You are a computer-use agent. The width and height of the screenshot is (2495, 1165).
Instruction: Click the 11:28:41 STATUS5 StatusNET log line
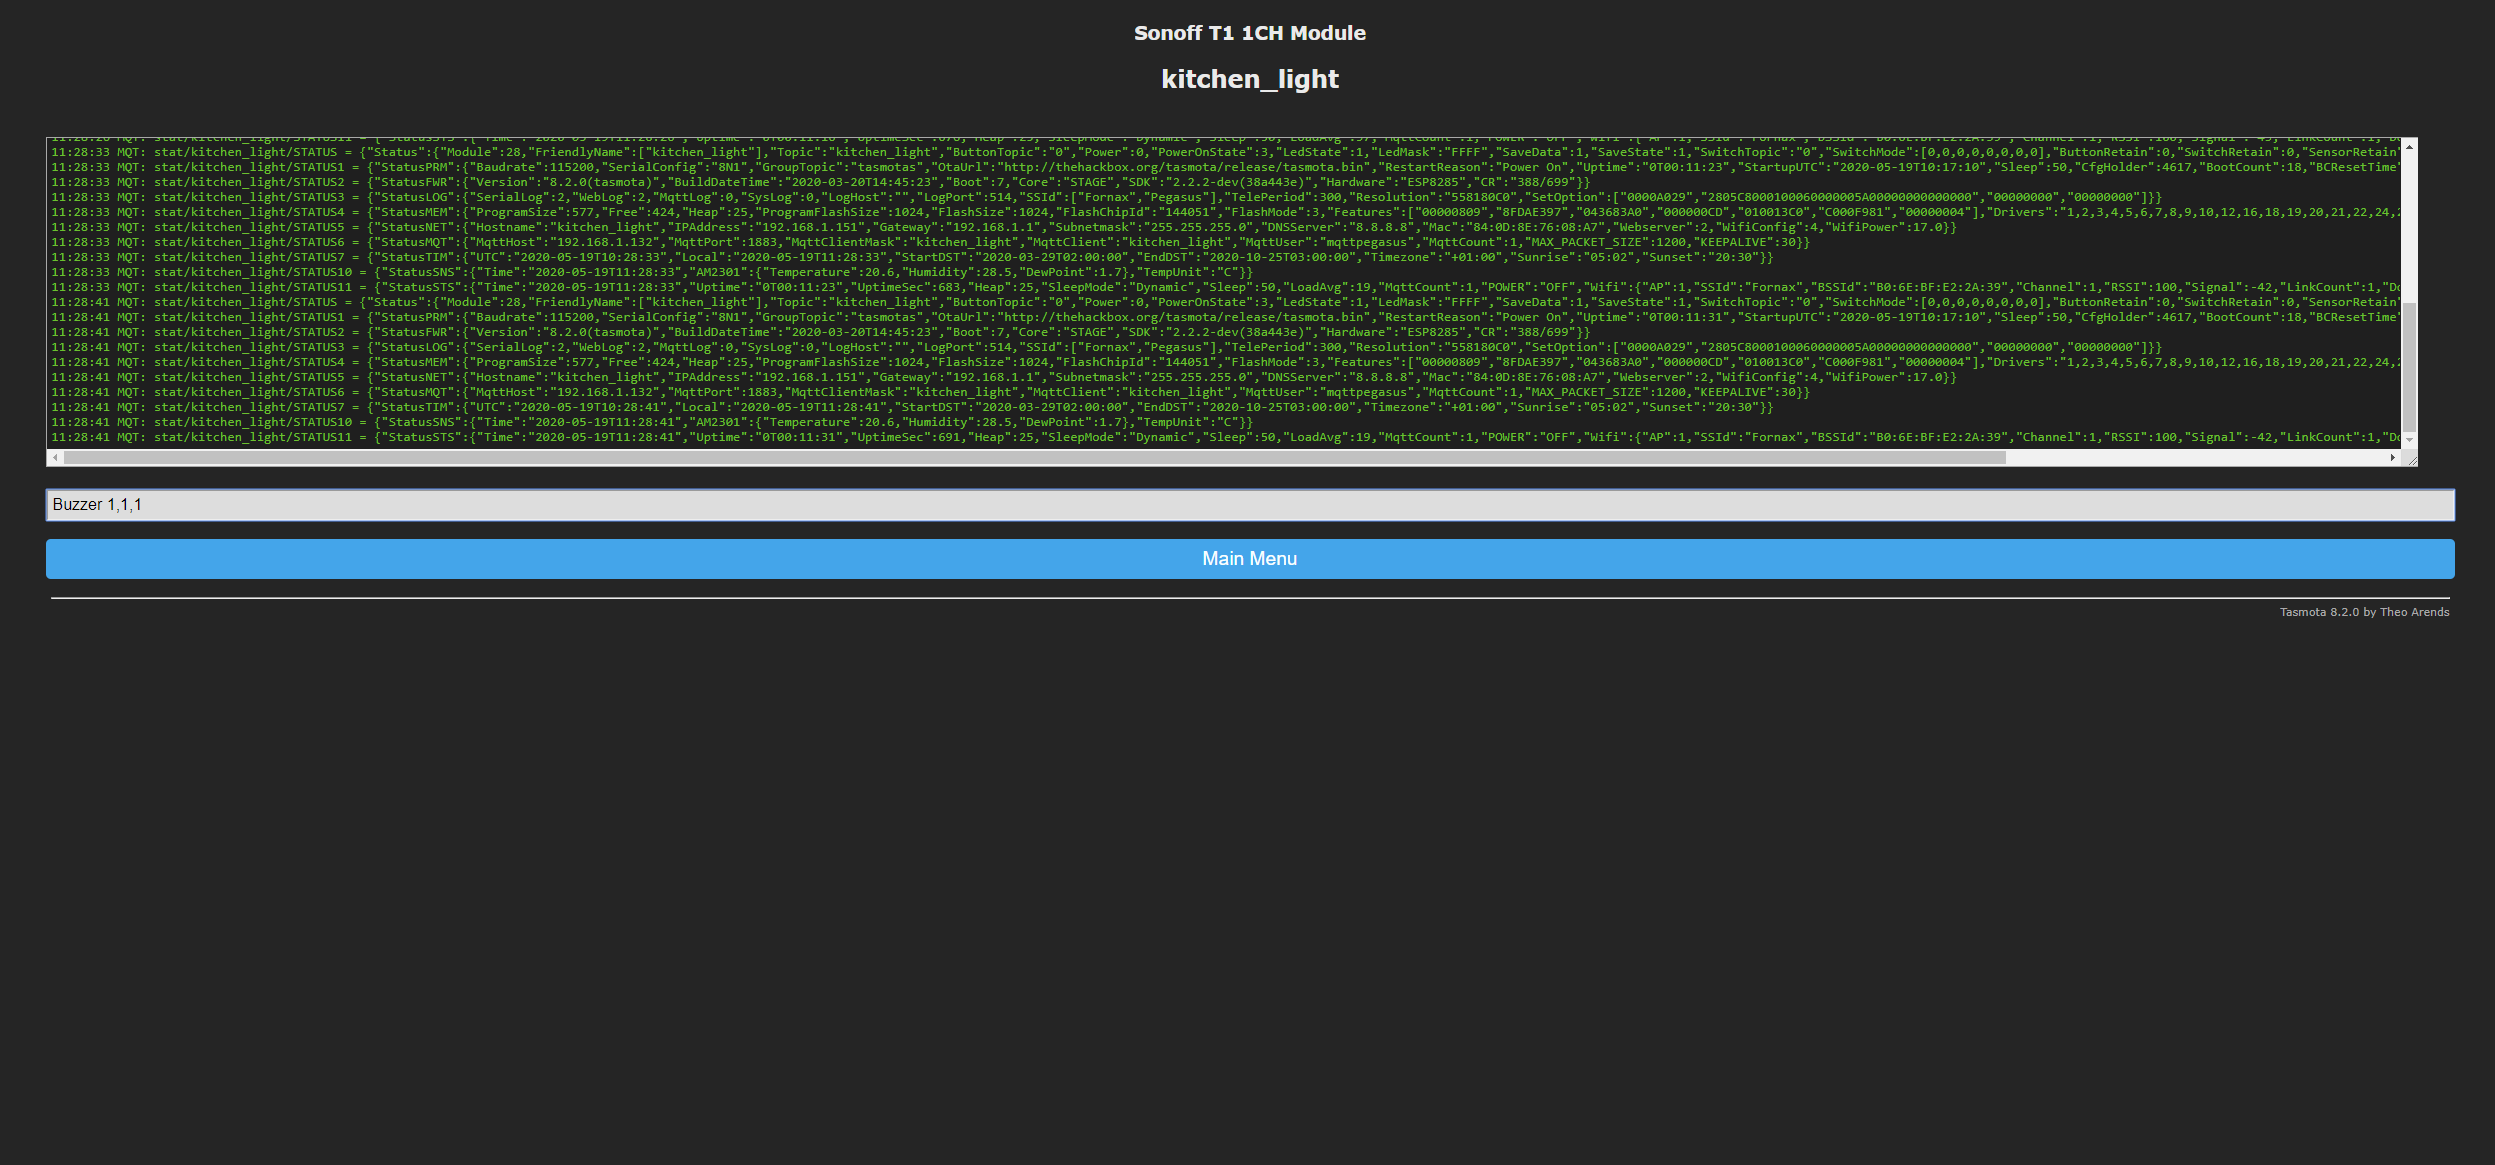coord(1004,378)
